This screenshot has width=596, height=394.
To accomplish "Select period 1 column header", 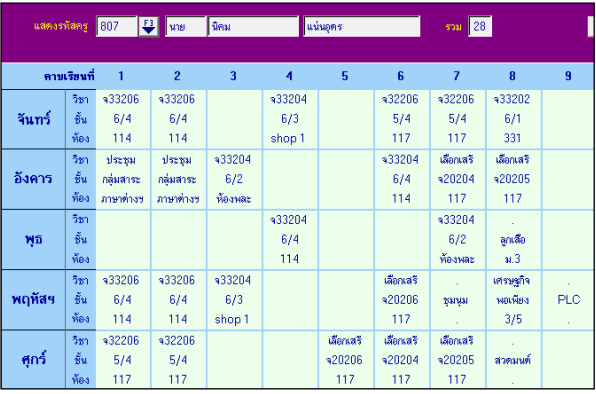I will click(121, 76).
